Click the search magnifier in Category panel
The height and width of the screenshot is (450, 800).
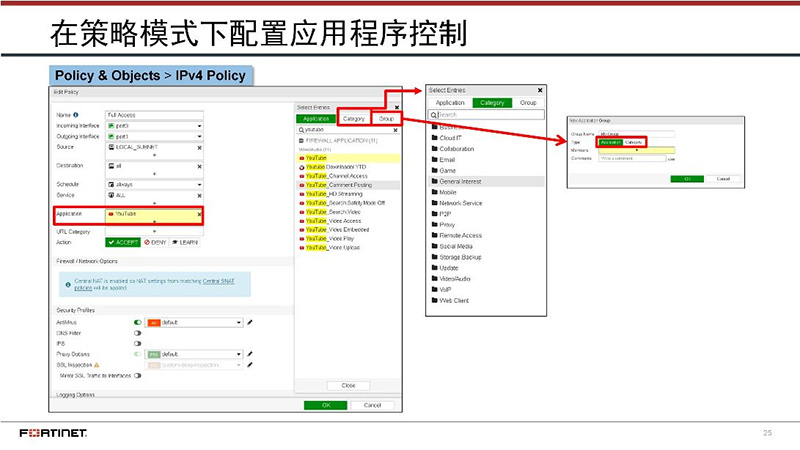click(434, 115)
